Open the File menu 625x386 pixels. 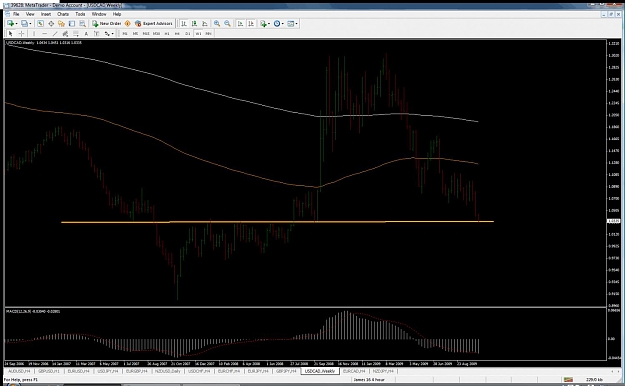(16, 14)
